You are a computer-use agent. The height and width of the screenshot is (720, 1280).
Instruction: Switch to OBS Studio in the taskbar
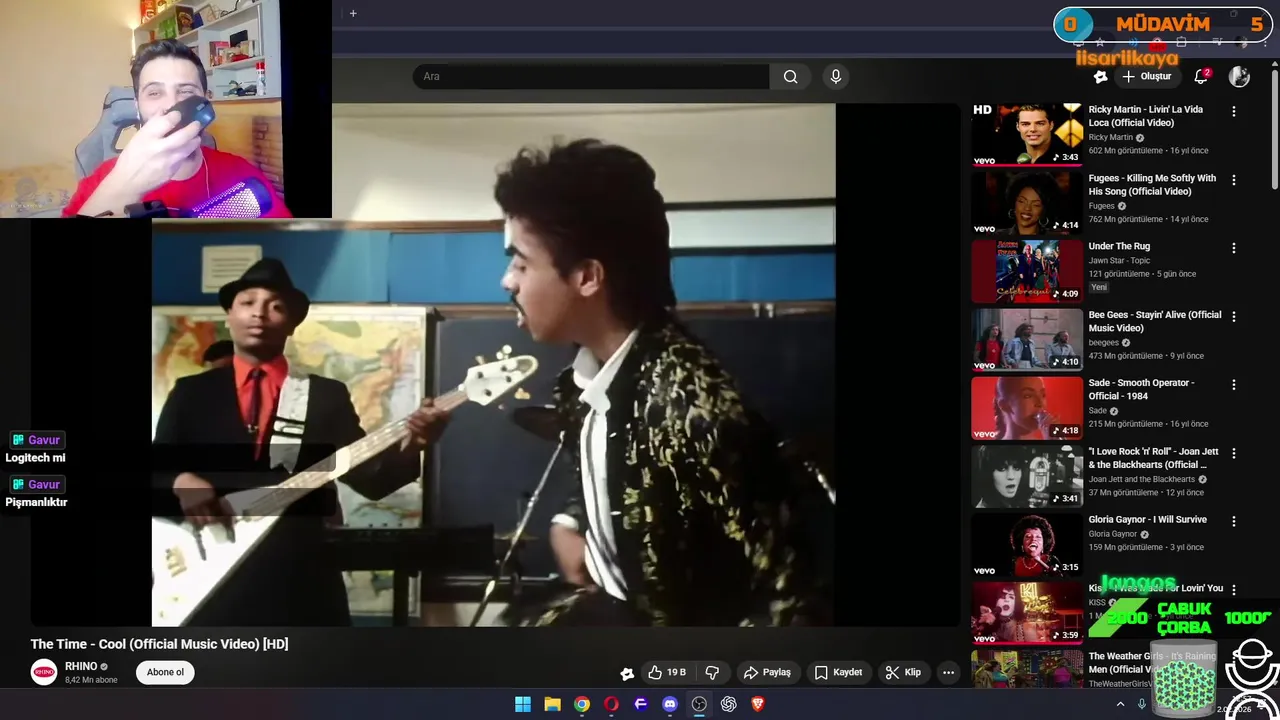click(x=699, y=704)
